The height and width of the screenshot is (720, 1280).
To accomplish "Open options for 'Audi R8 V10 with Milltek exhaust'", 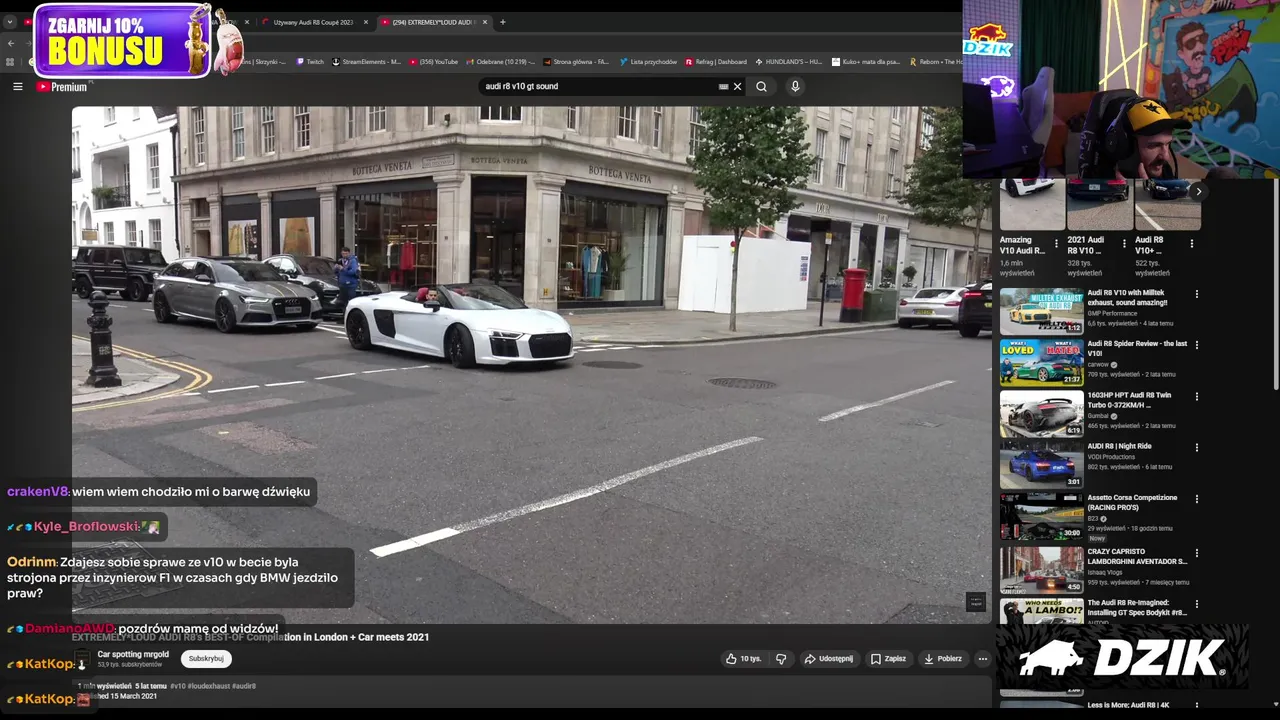I will [x=1196, y=295].
